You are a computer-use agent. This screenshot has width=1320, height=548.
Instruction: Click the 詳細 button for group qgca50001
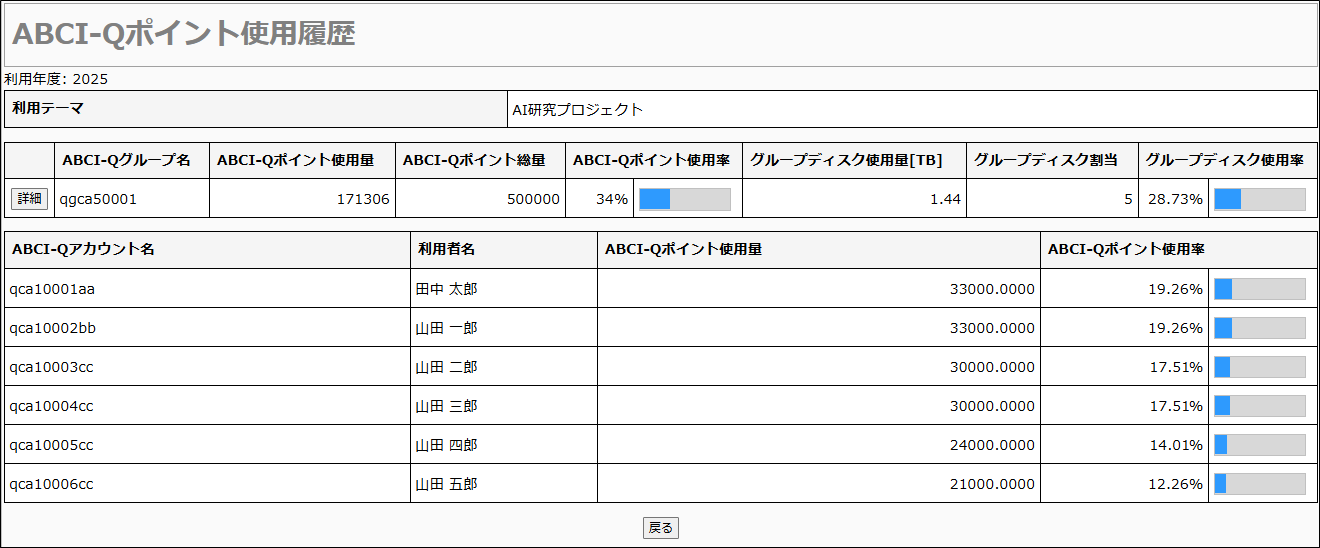pos(30,199)
